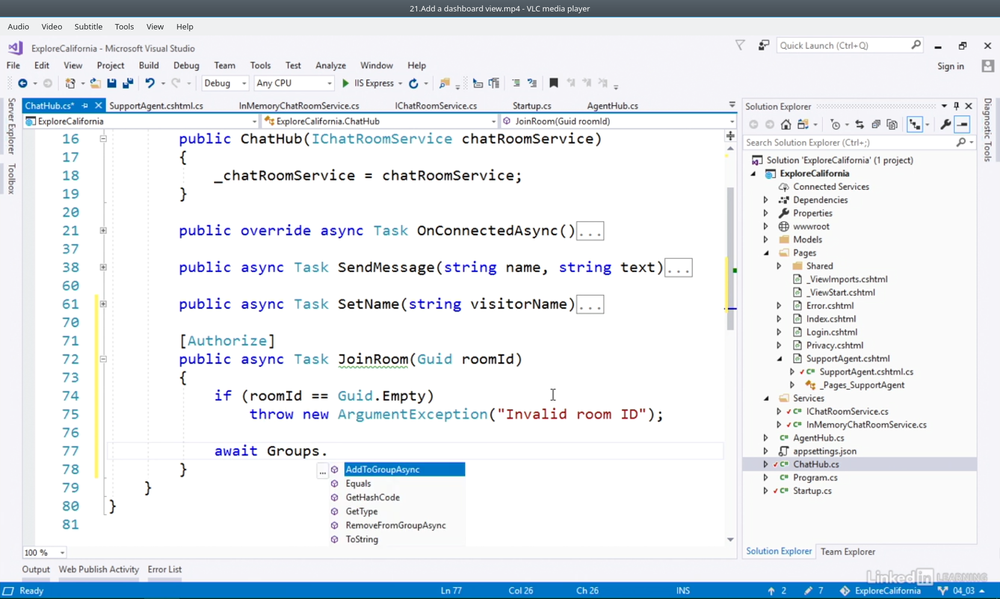Undo the last edit

tap(150, 83)
